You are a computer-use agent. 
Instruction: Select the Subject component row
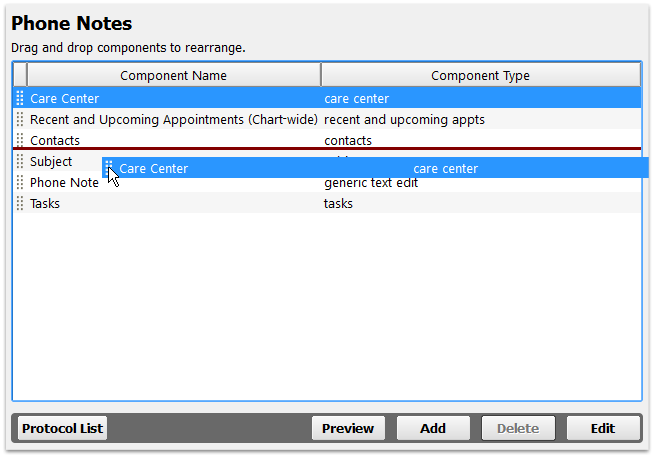(x=327, y=161)
